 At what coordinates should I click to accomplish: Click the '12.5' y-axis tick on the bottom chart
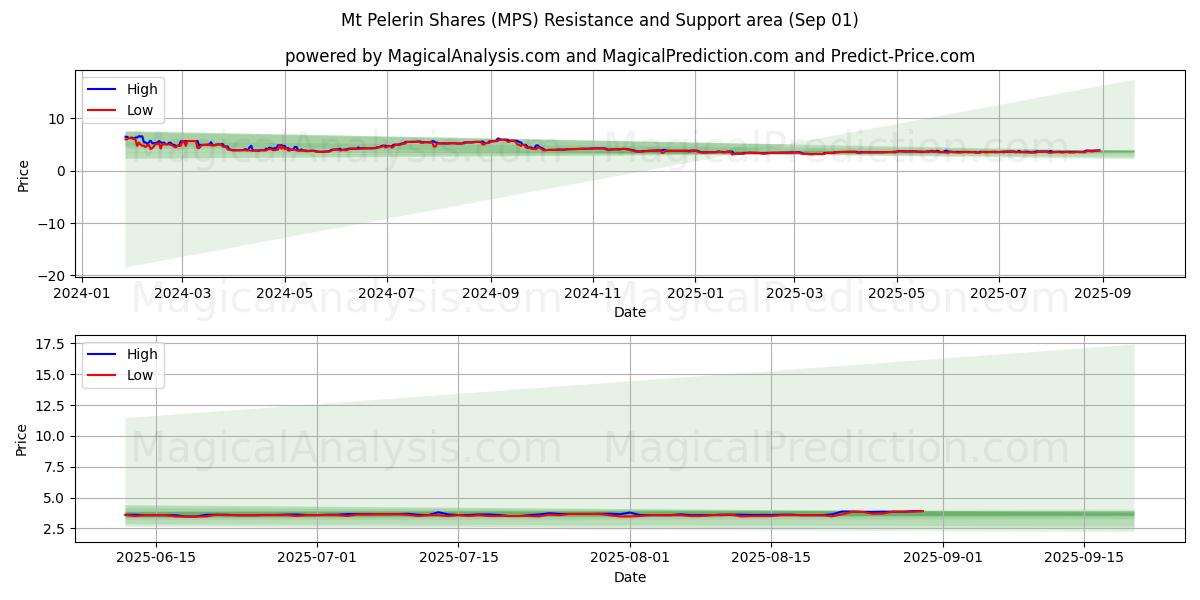click(x=51, y=406)
